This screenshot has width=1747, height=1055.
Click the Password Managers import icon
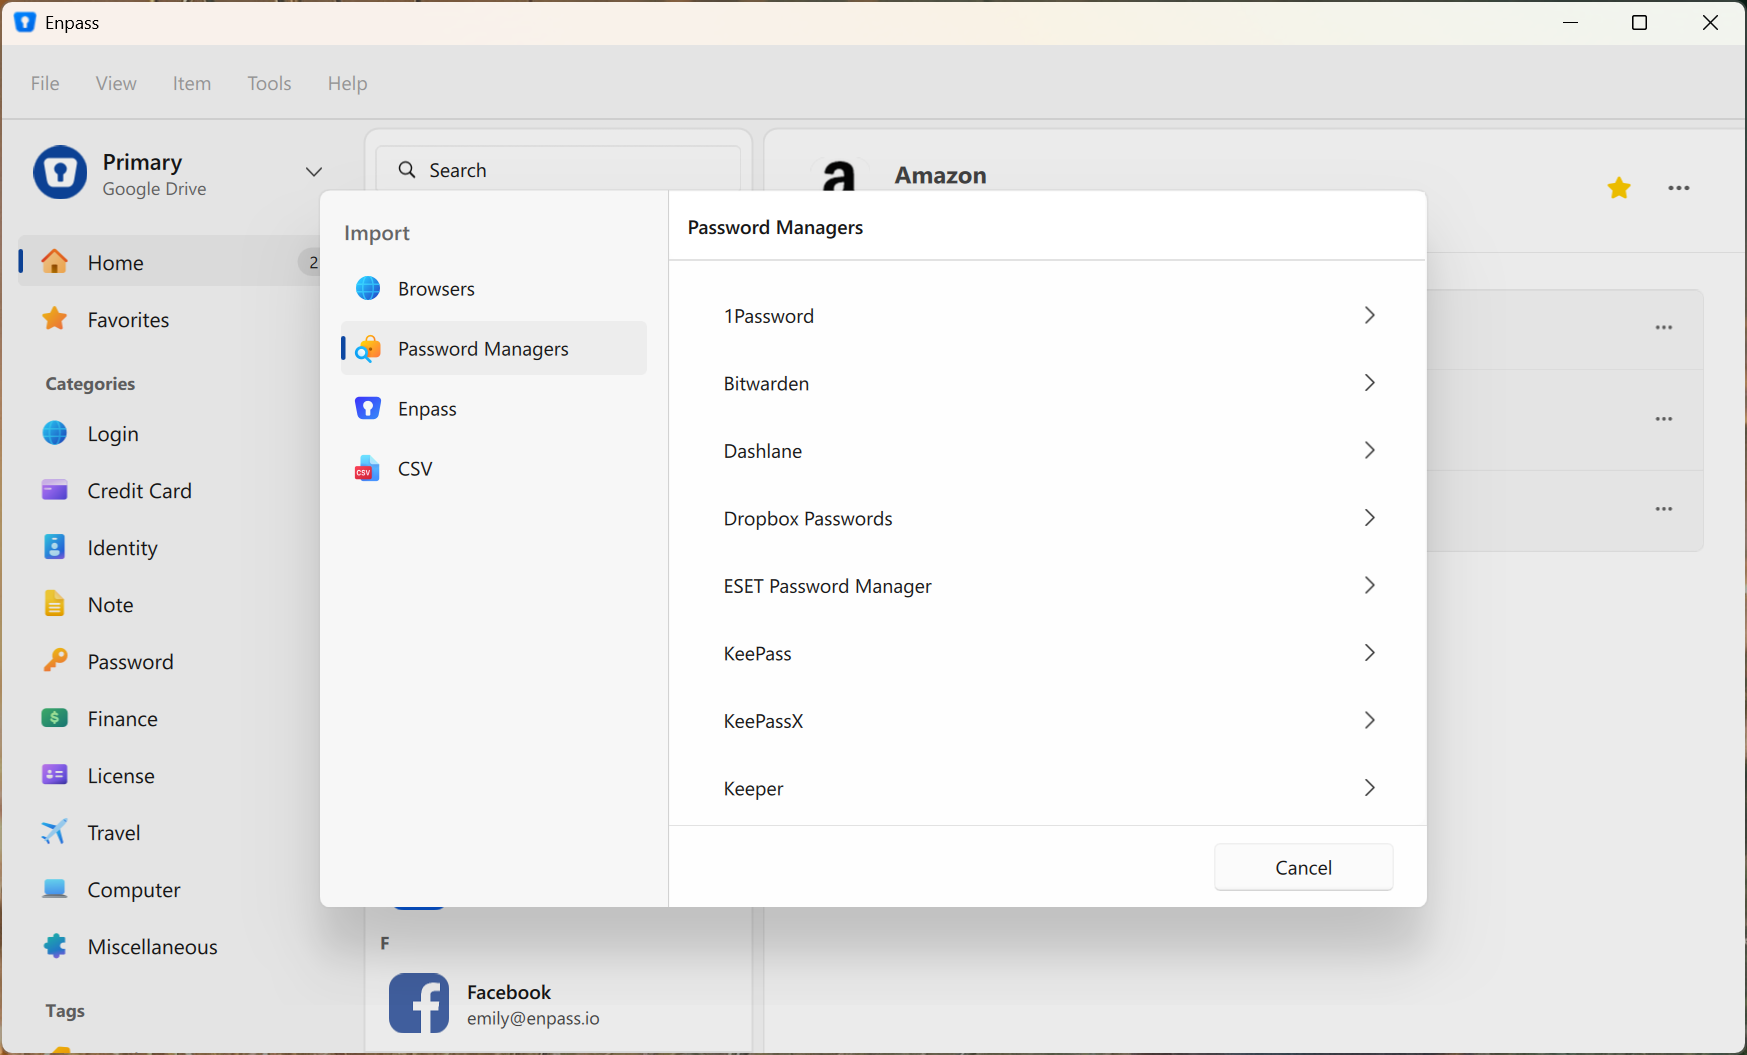[x=368, y=348]
